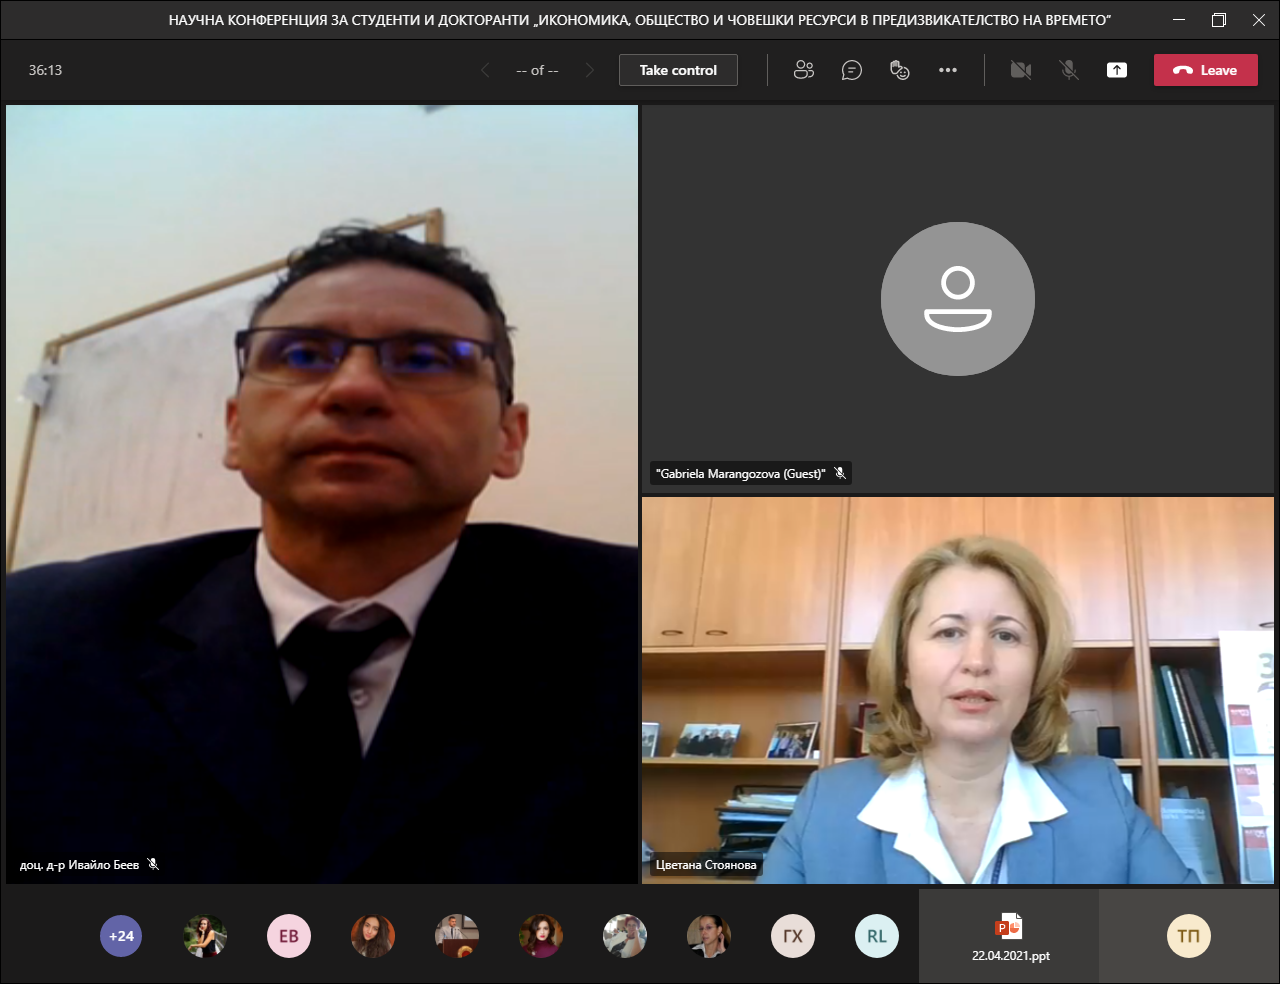Click доц. д-р Ивайло Беев name label

coord(79,865)
